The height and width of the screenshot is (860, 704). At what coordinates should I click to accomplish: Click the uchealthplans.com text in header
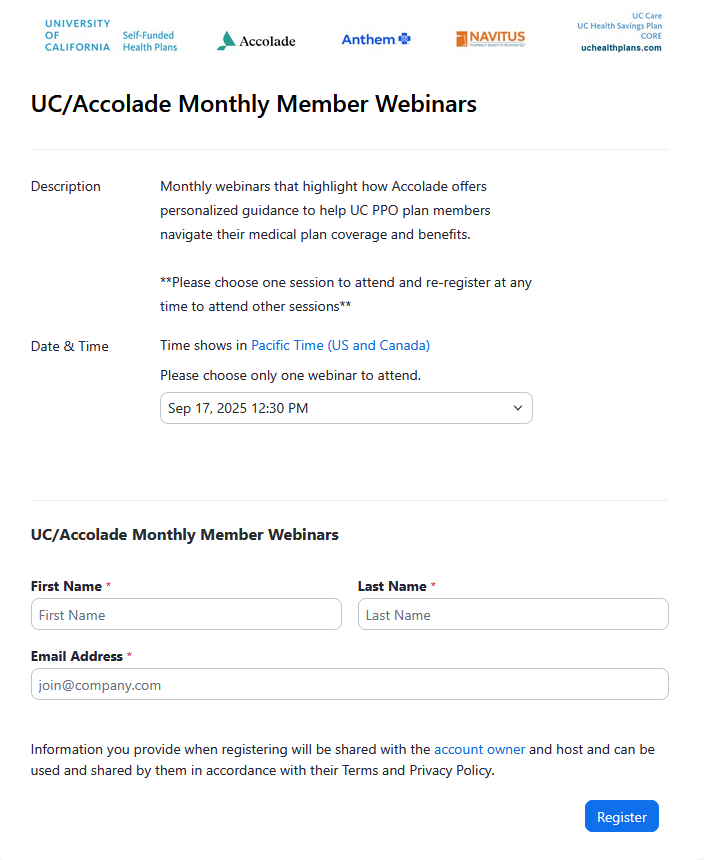coord(621,48)
